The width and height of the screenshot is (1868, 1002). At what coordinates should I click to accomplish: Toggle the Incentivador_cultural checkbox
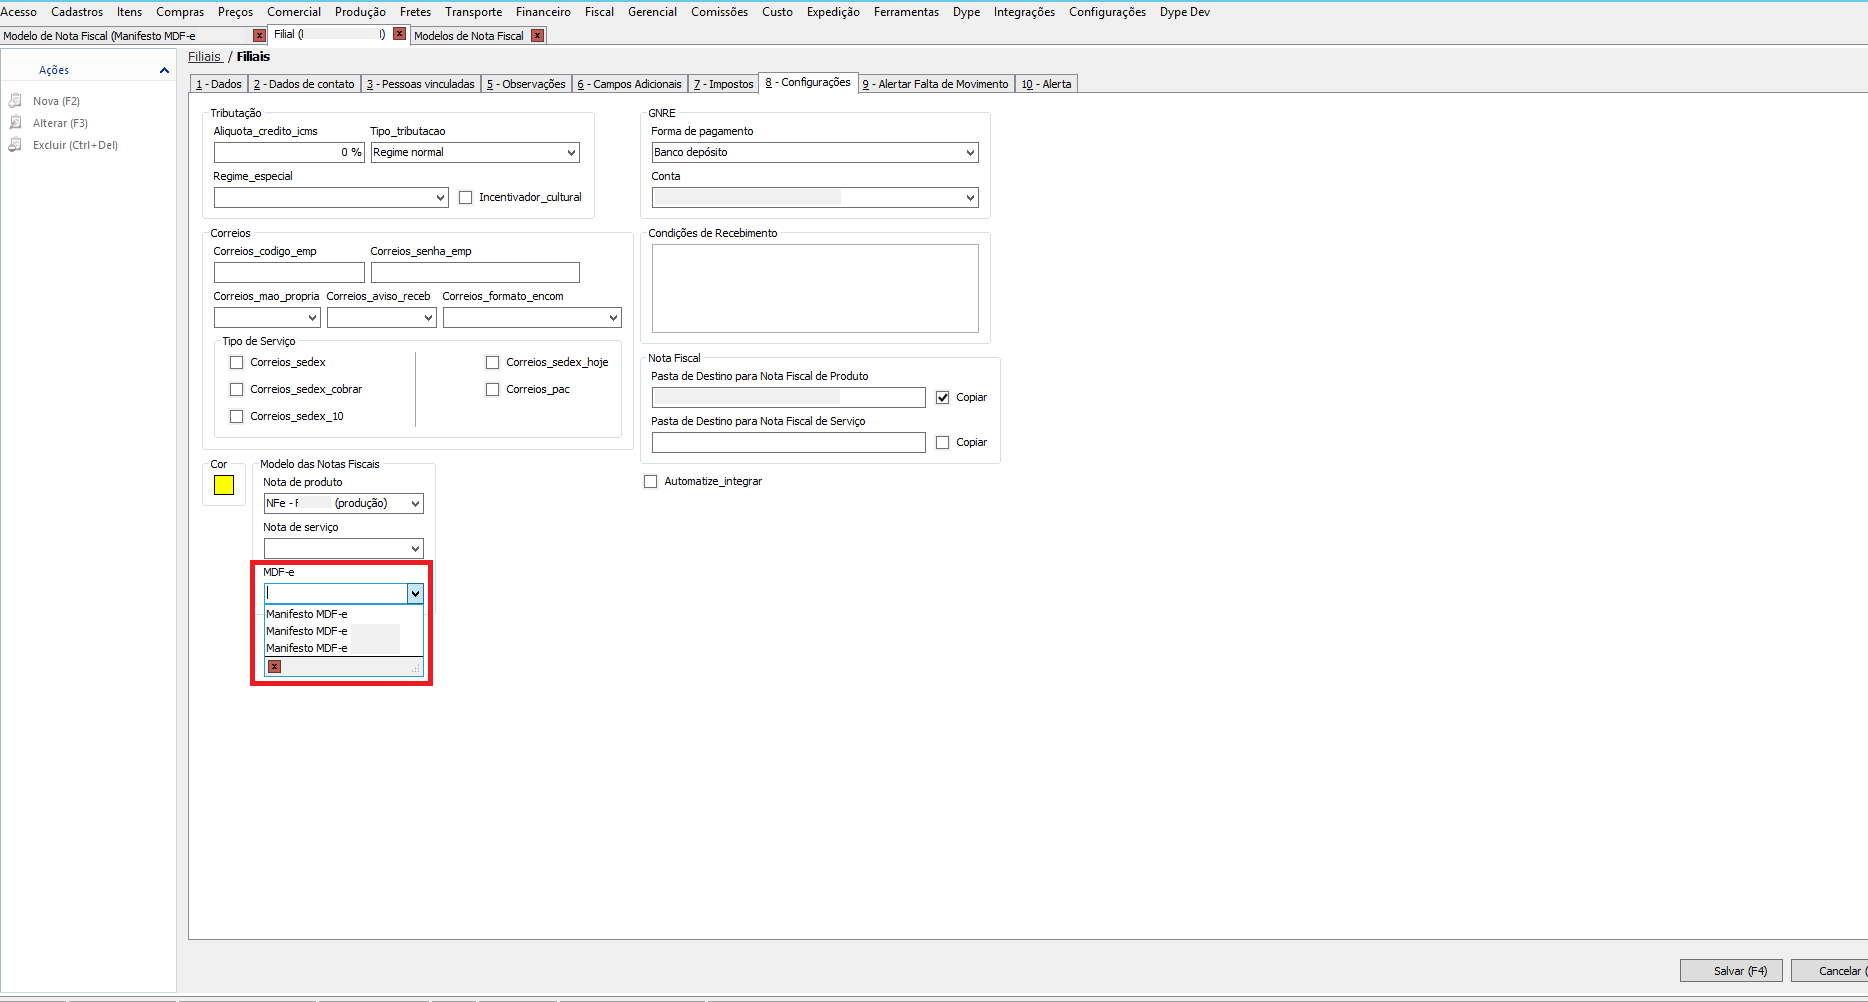tap(466, 198)
